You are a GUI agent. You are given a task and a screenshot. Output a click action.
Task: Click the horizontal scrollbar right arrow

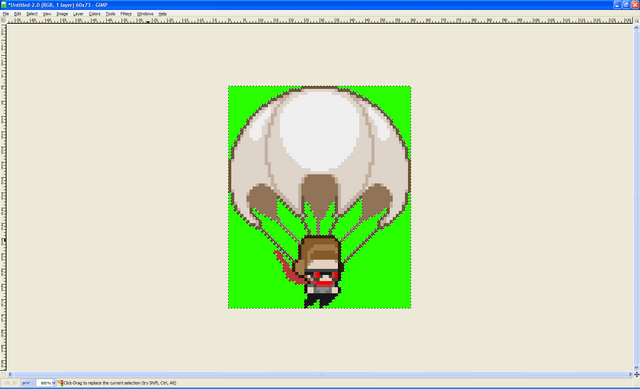pos(630,374)
